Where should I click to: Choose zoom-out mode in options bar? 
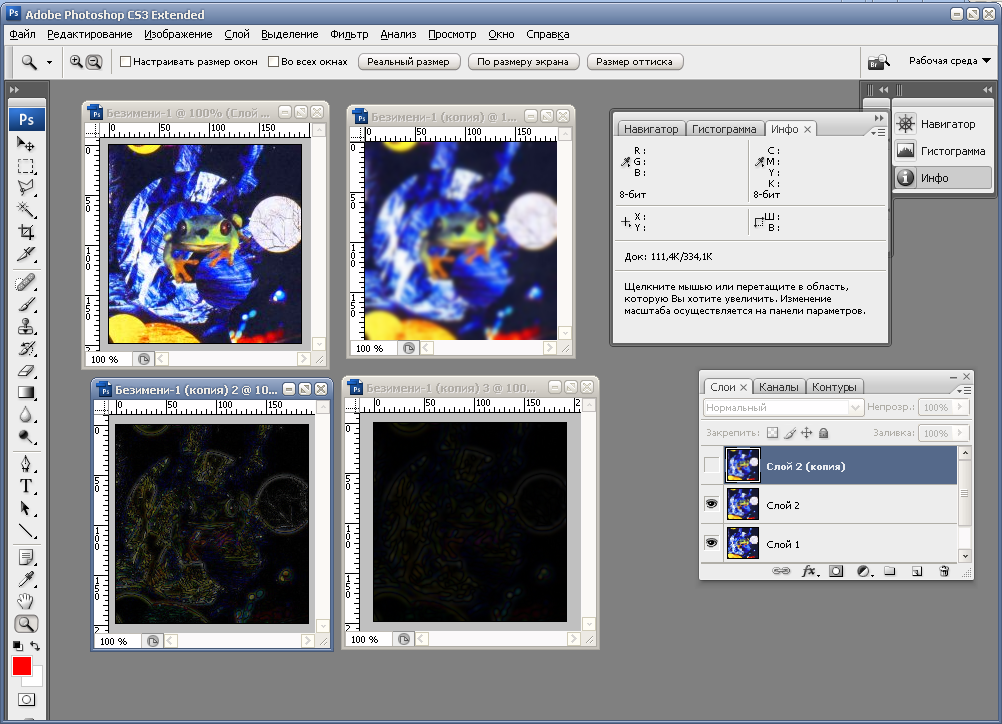pos(94,61)
